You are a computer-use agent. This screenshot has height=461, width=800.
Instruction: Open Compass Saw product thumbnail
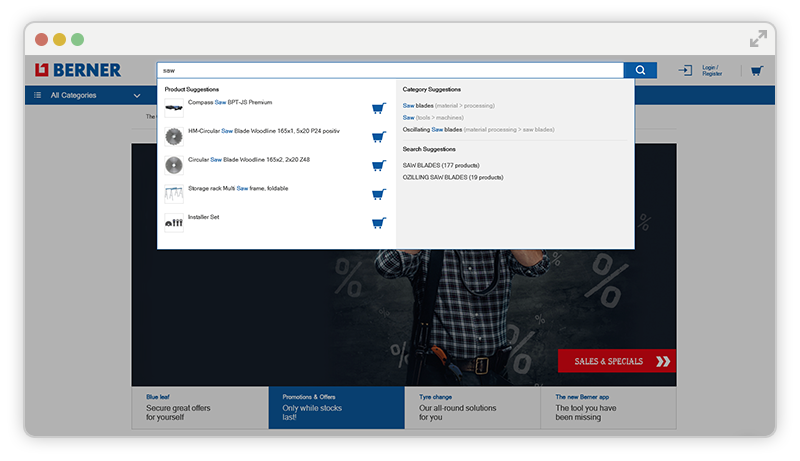click(x=174, y=108)
